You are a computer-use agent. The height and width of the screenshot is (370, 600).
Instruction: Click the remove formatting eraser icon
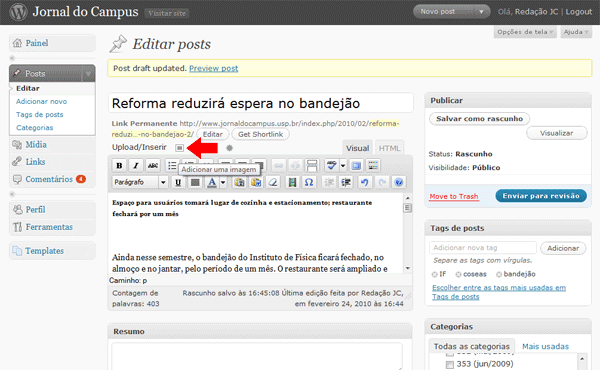point(273,183)
